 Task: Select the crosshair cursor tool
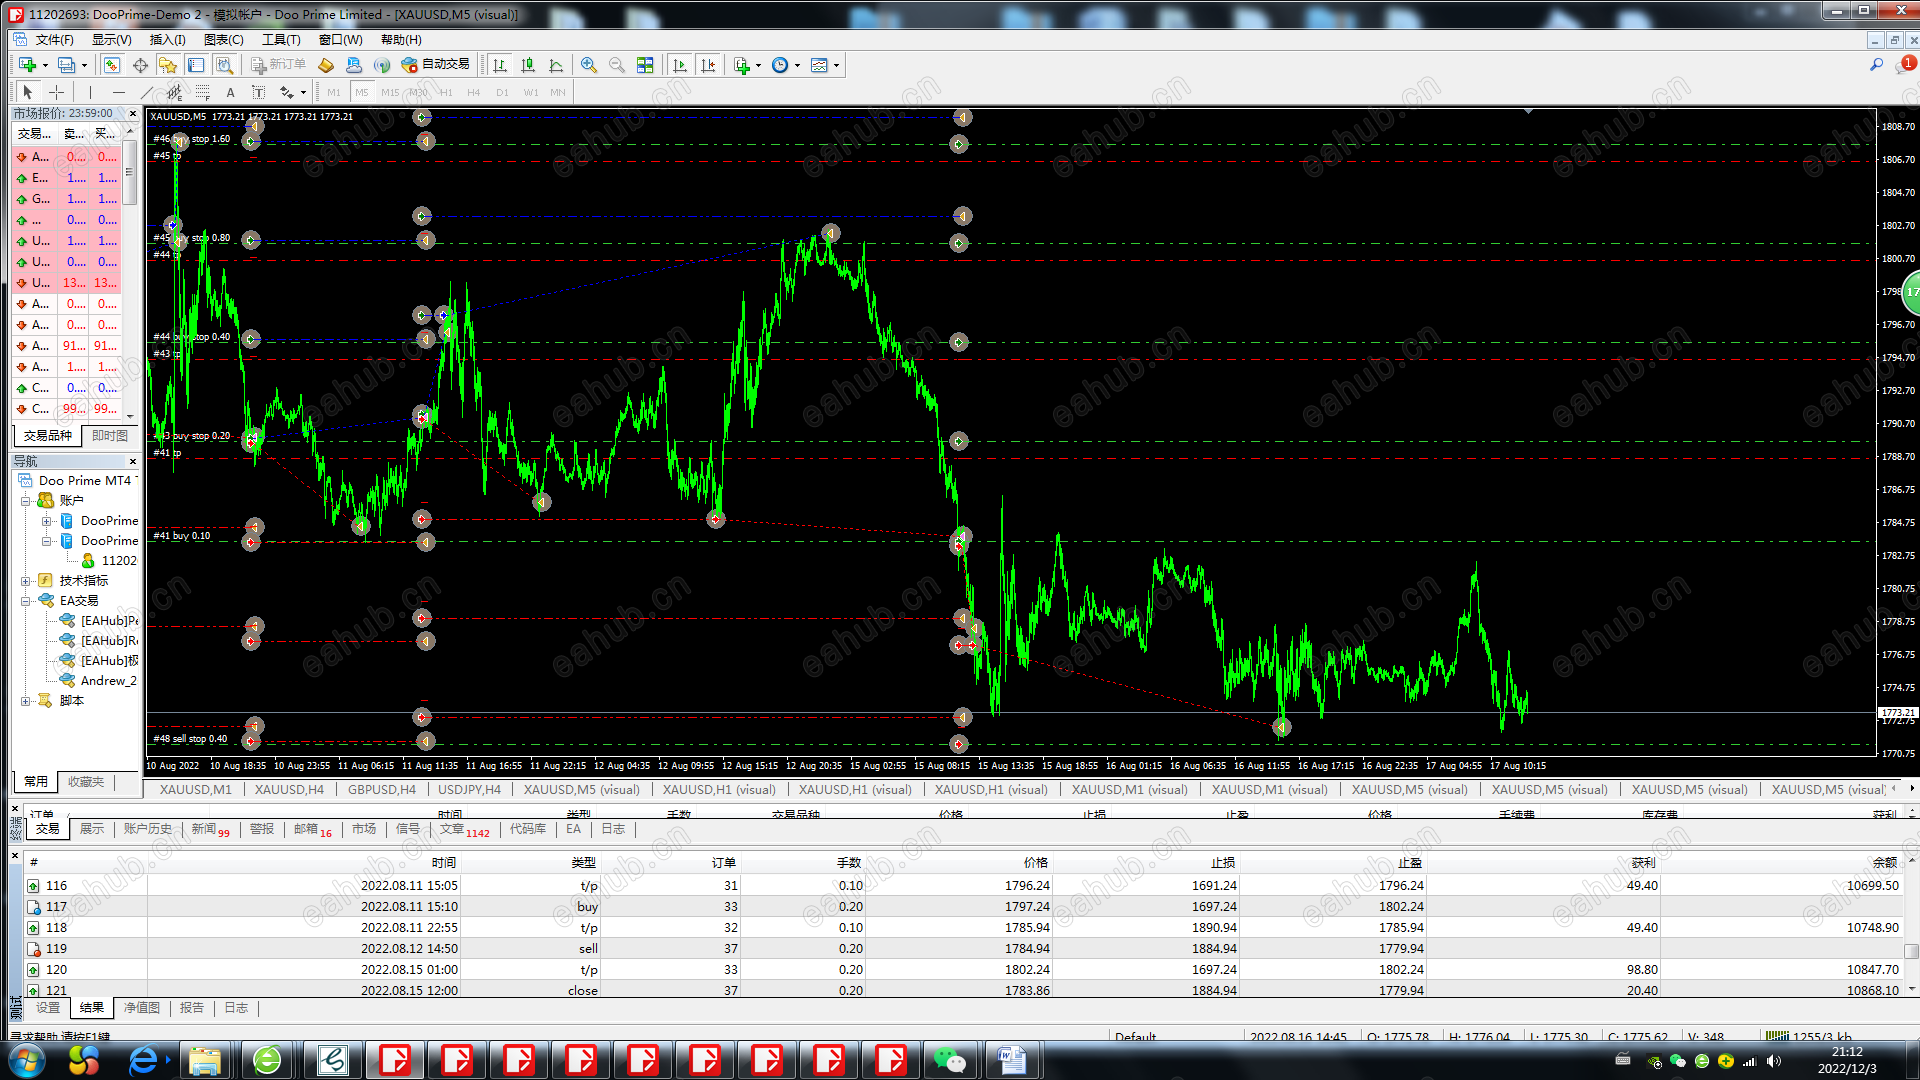coord(57,92)
